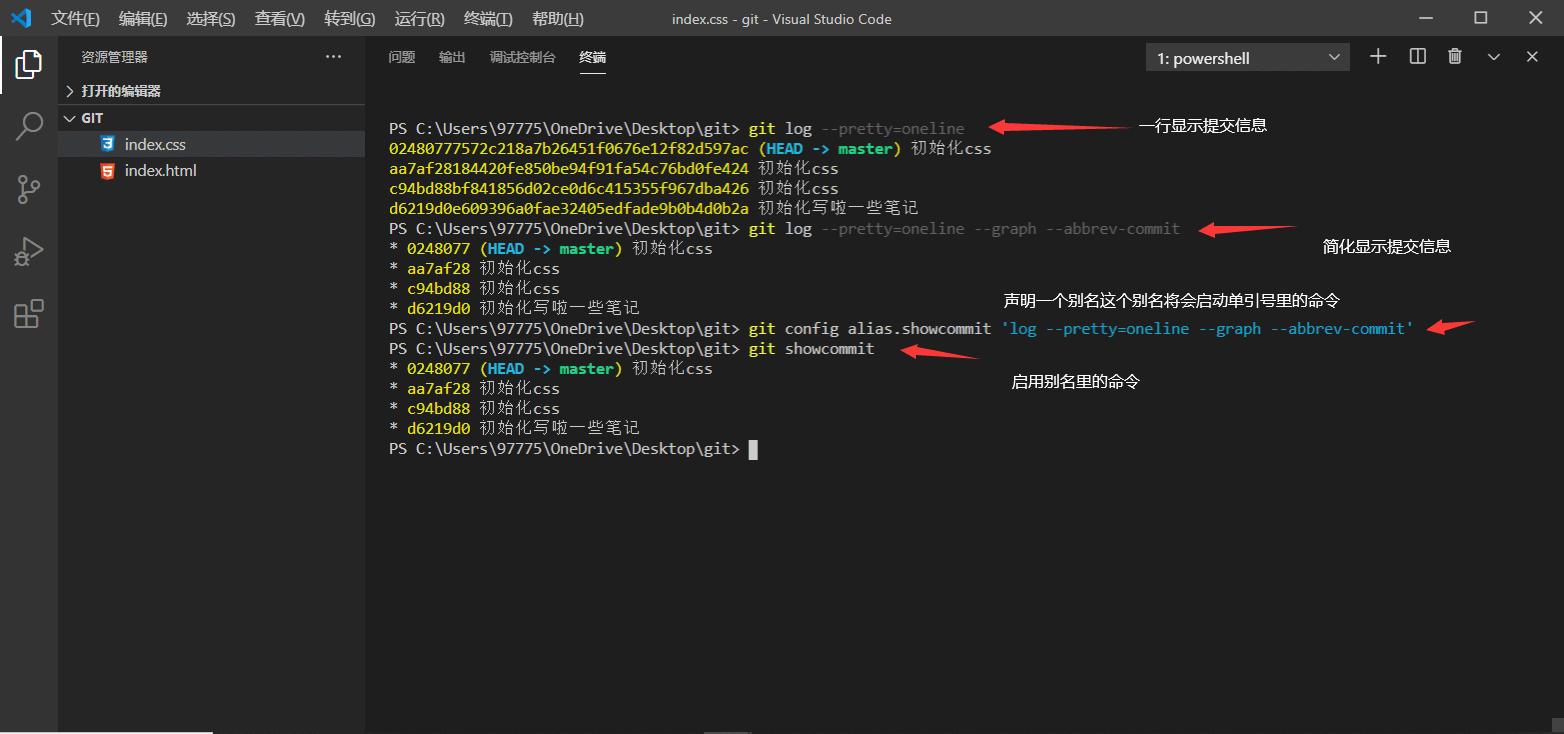
Task: Click the CSS file icon for index.css
Action: (x=107, y=144)
